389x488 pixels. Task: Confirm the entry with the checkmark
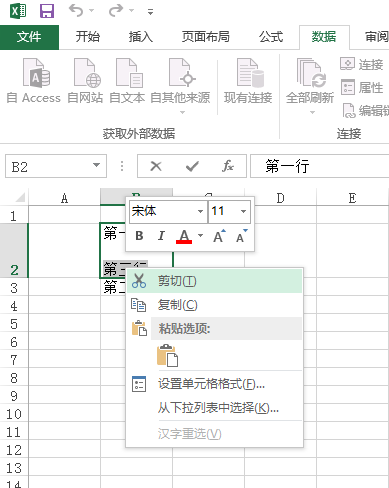(x=192, y=166)
